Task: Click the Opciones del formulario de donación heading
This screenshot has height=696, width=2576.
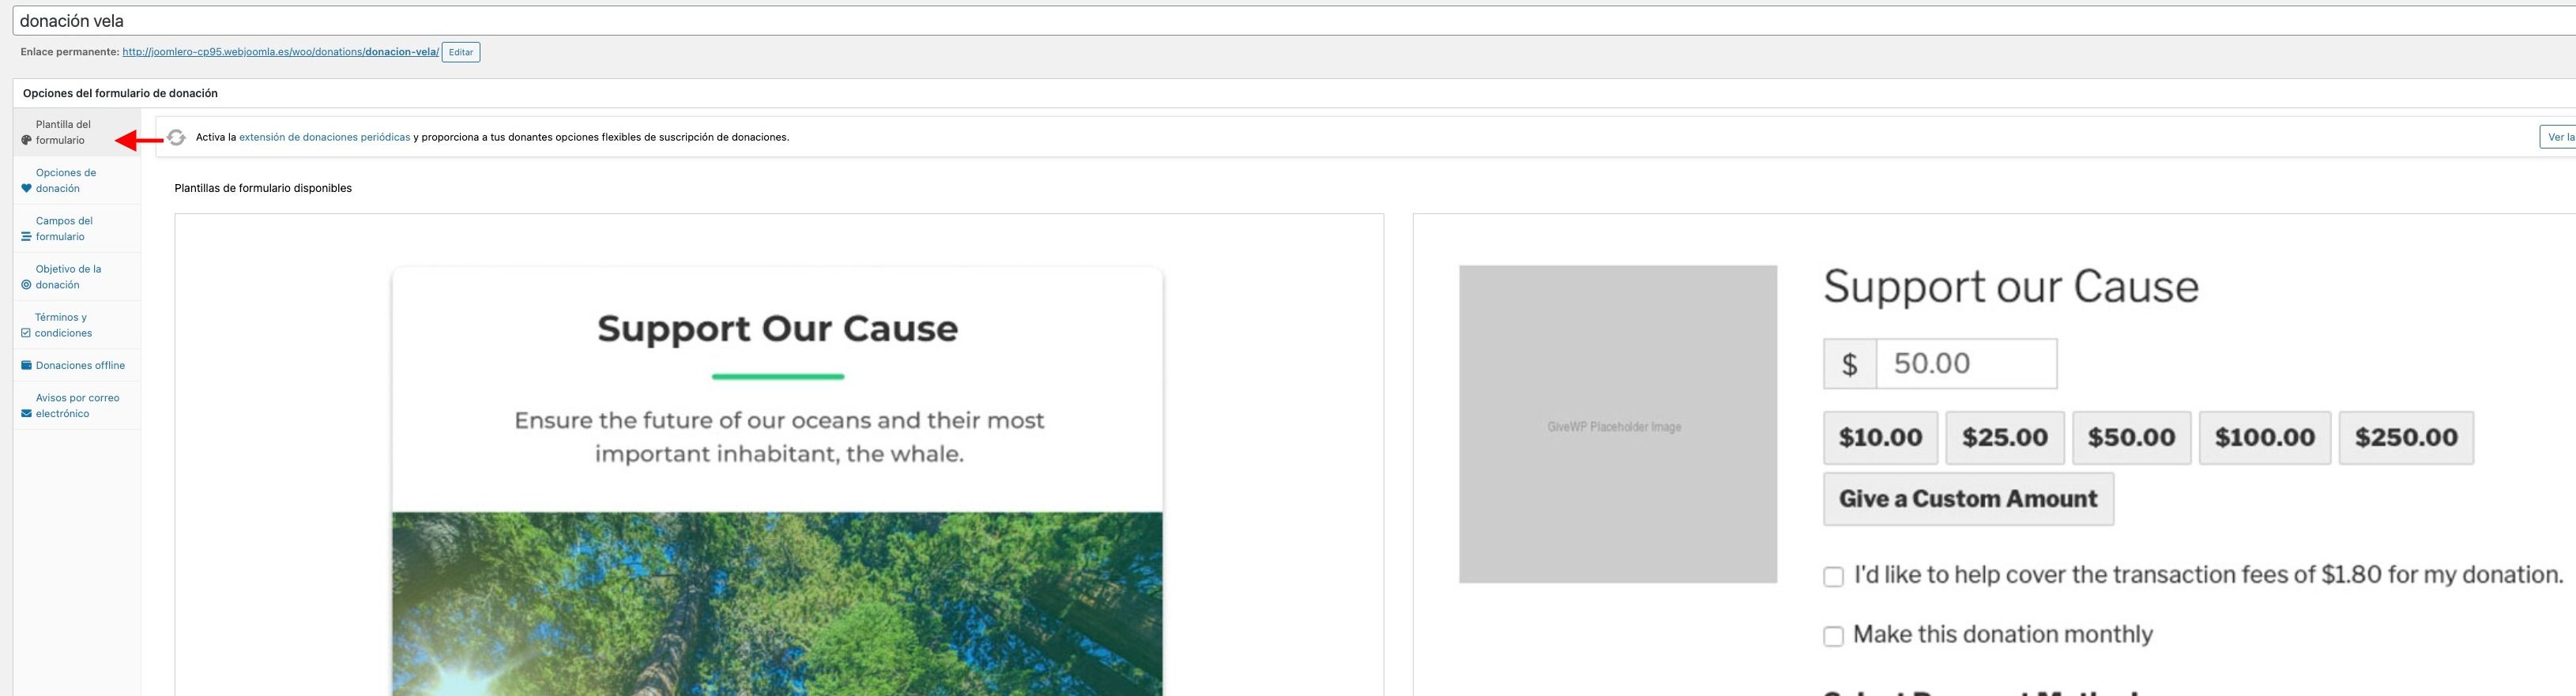Action: click(x=120, y=93)
